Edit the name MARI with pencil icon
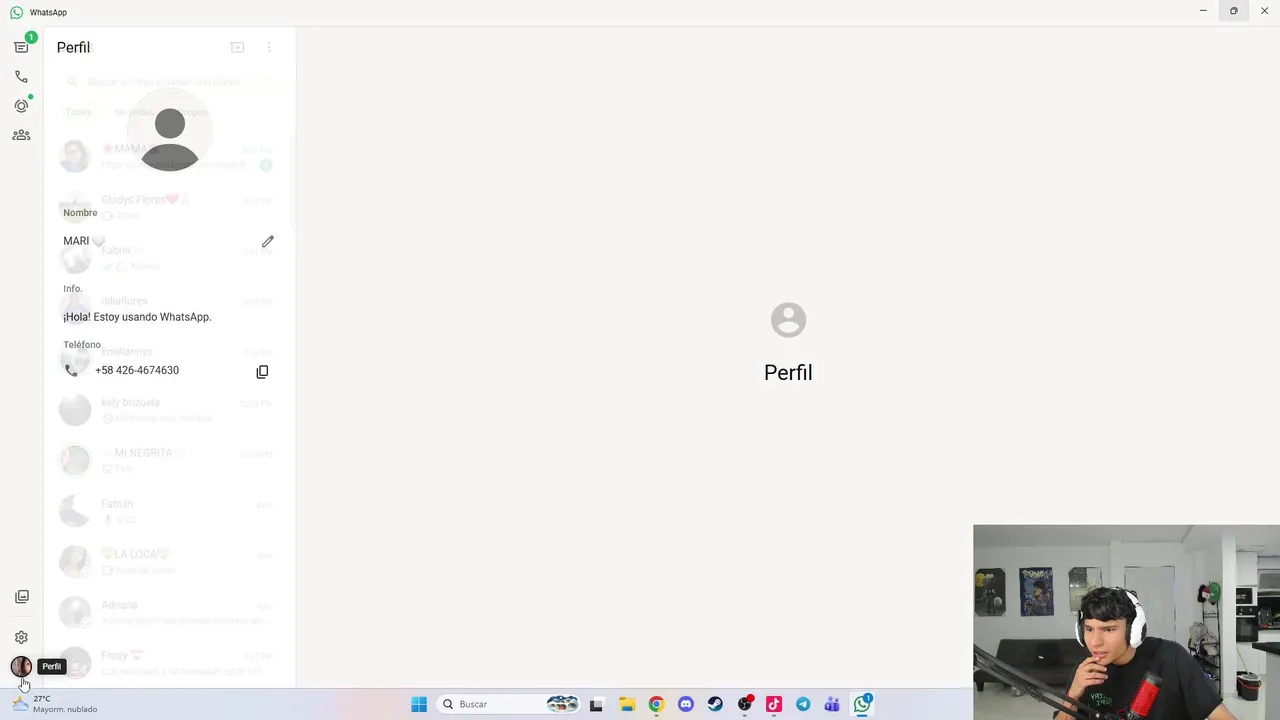Viewport: 1280px width, 720px height. (267, 242)
